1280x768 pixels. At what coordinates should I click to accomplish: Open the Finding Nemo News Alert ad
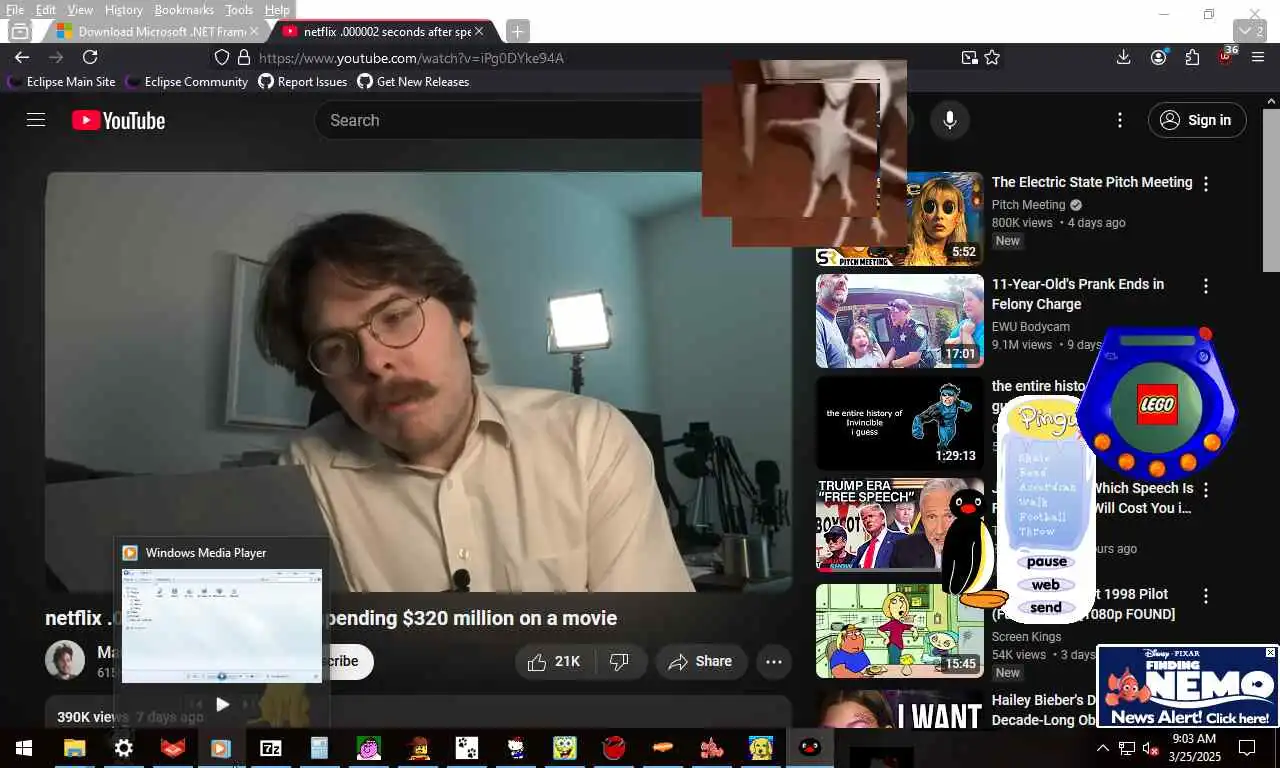[1188, 688]
